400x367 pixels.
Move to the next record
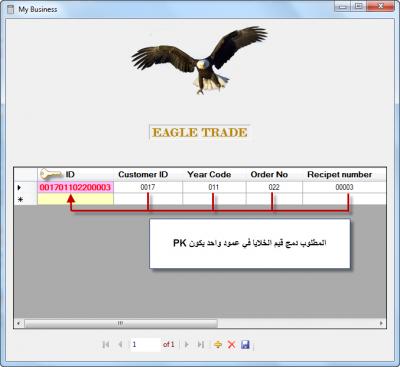pos(187,344)
